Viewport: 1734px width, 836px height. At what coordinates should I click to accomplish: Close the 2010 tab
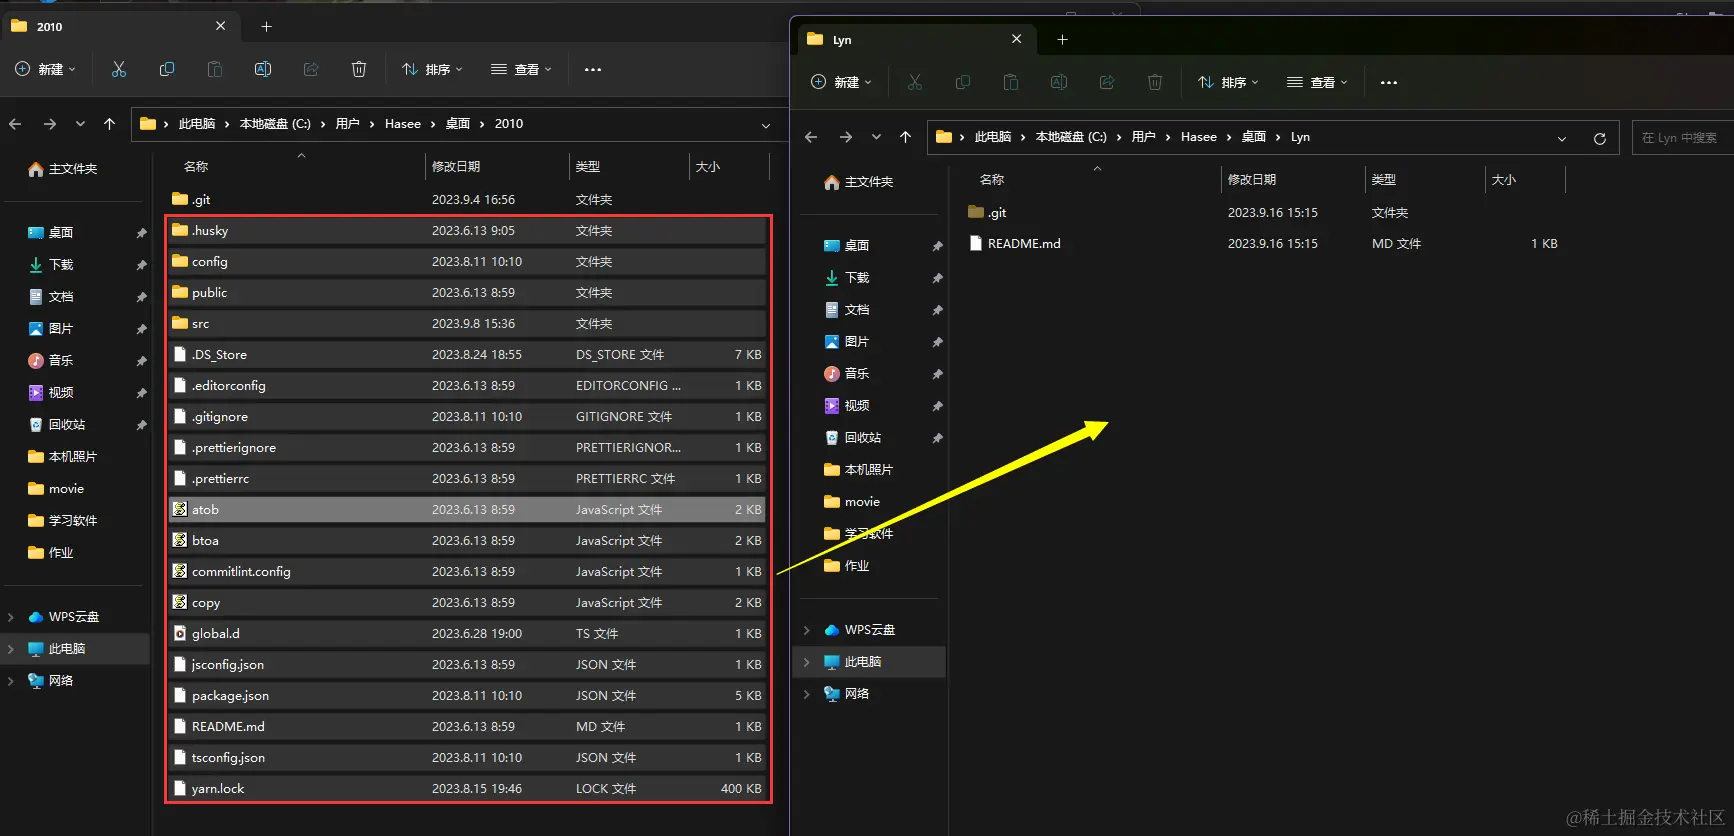pos(220,26)
